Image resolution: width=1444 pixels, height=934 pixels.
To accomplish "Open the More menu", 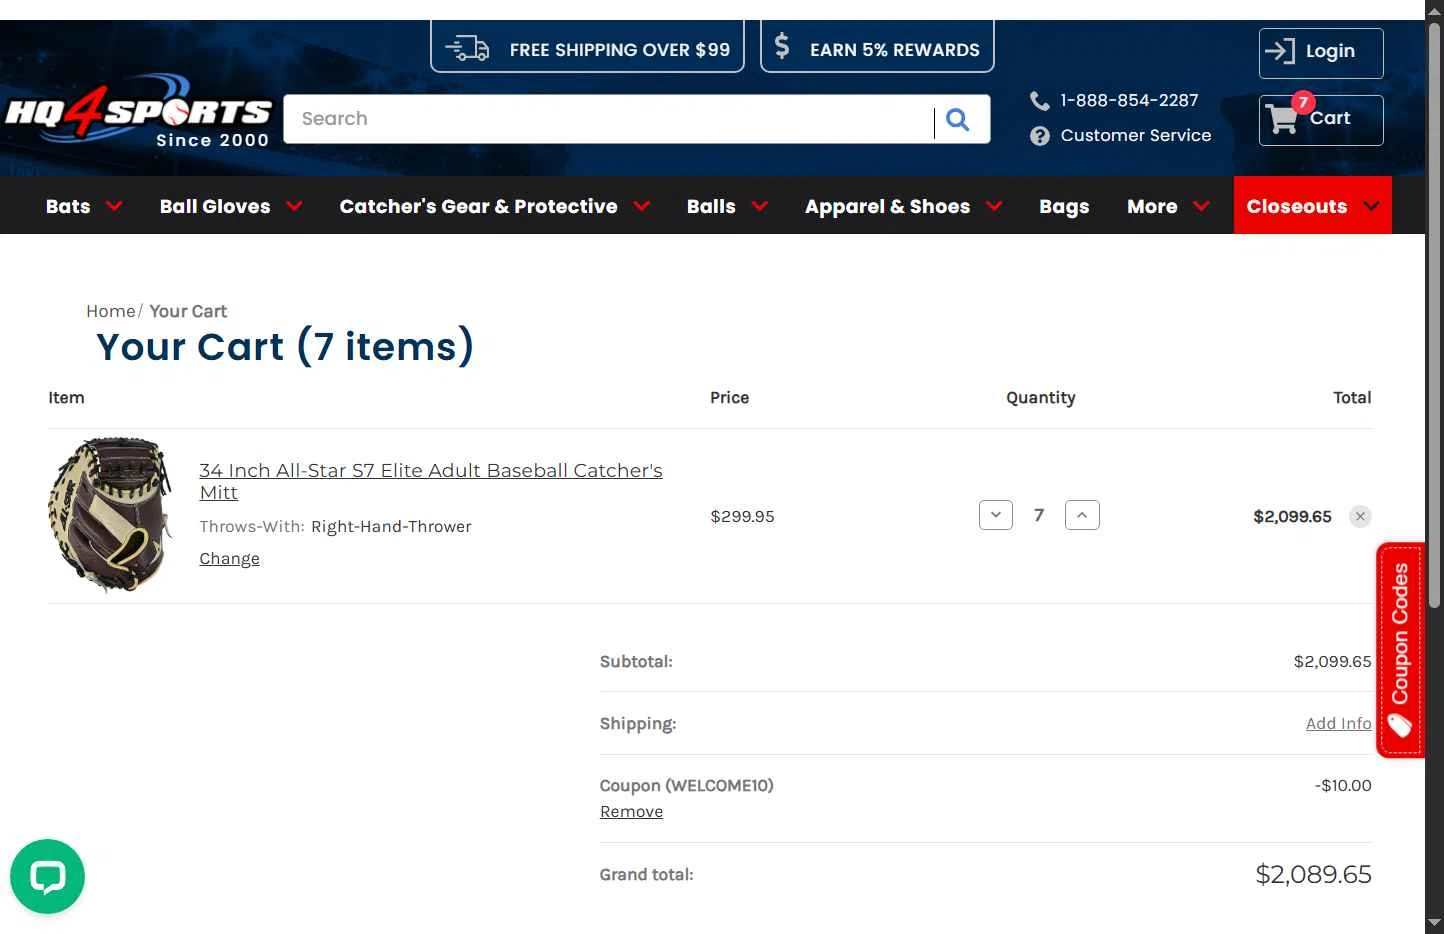I will coord(1152,206).
